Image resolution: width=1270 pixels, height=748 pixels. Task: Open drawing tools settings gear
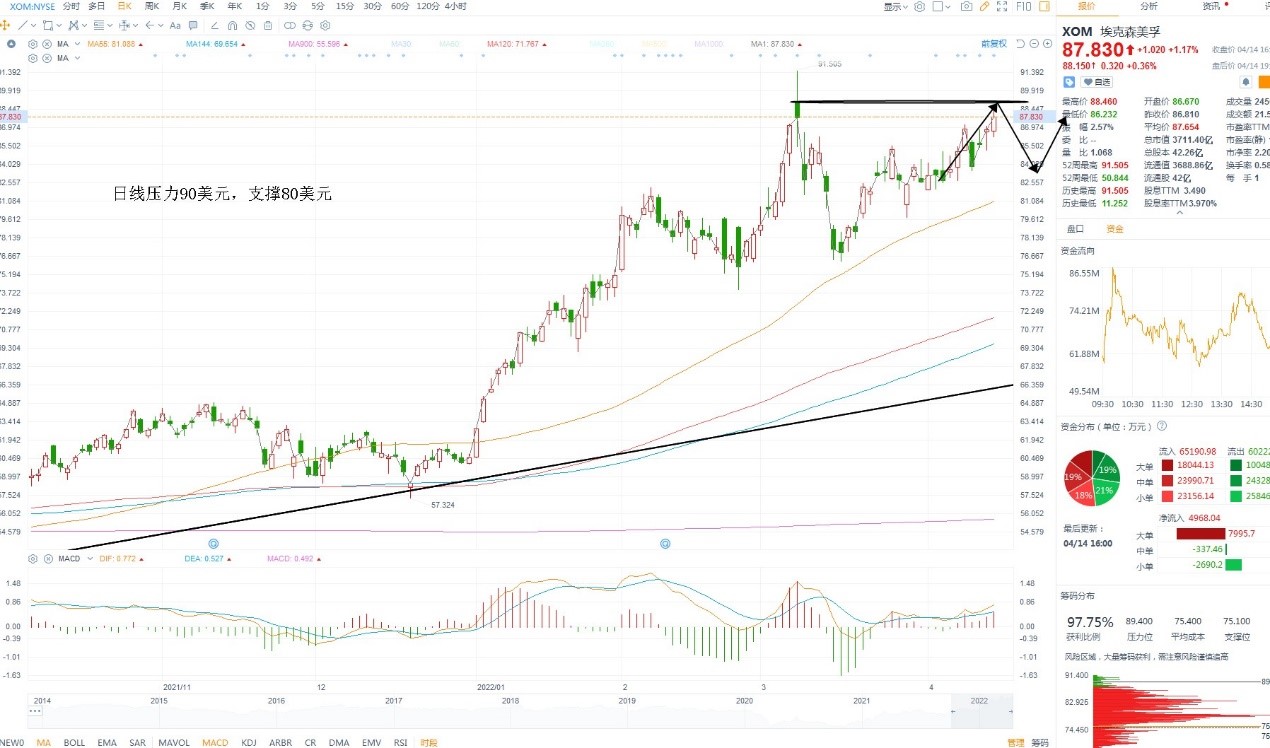pyautogui.click(x=325, y=25)
